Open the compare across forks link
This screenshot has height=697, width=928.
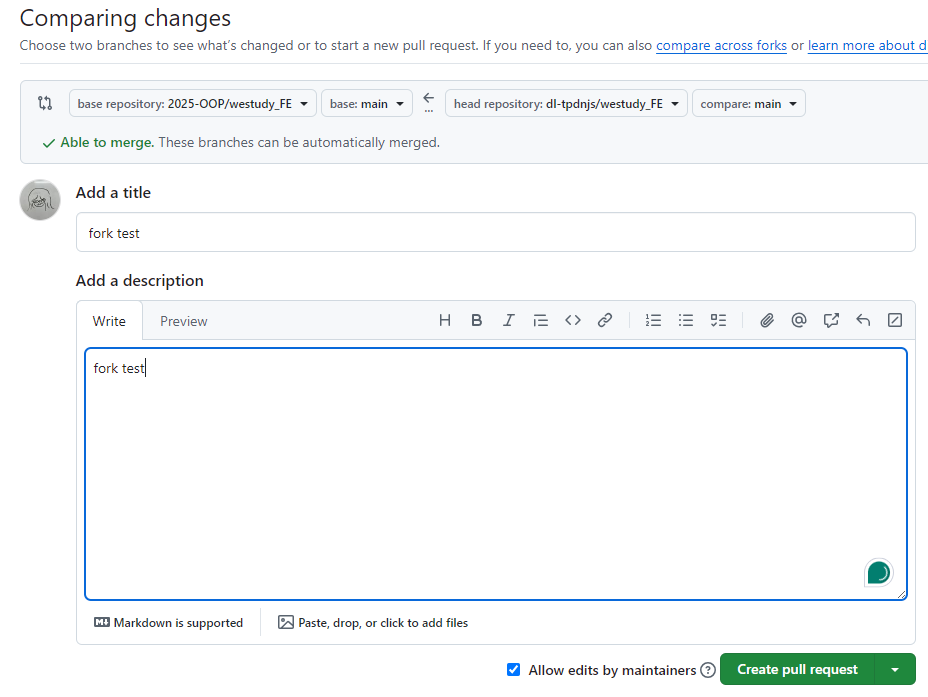[721, 46]
